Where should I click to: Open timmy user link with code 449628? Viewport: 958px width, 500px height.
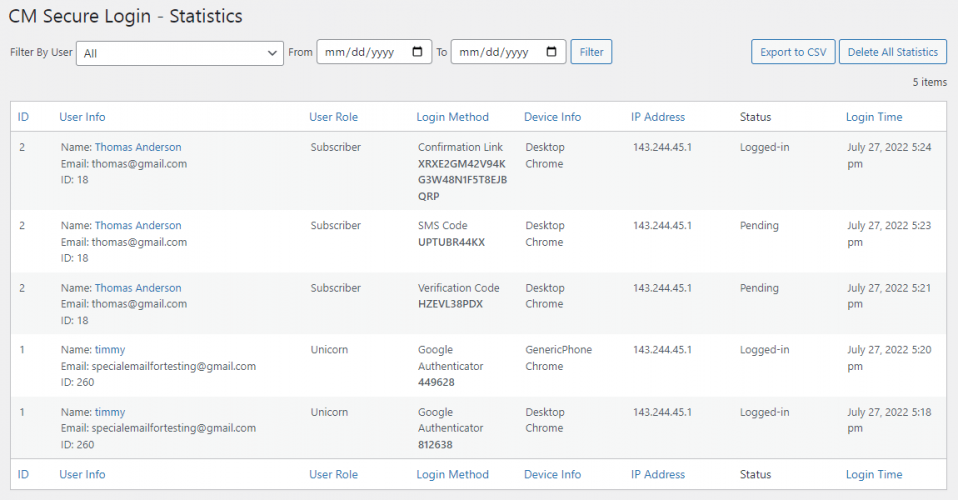point(110,350)
